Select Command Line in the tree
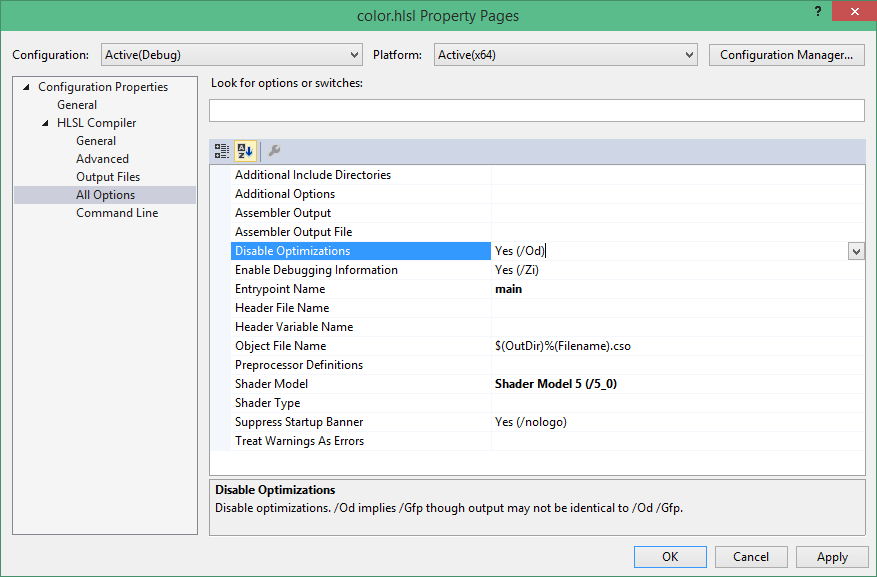Viewport: 877px width, 577px height. point(117,213)
